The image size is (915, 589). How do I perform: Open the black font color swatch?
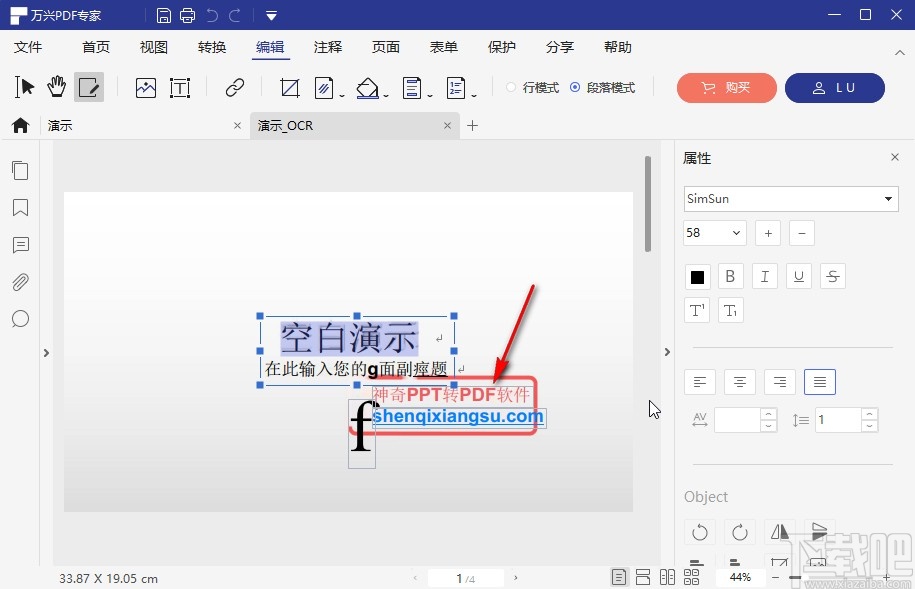[x=697, y=276]
